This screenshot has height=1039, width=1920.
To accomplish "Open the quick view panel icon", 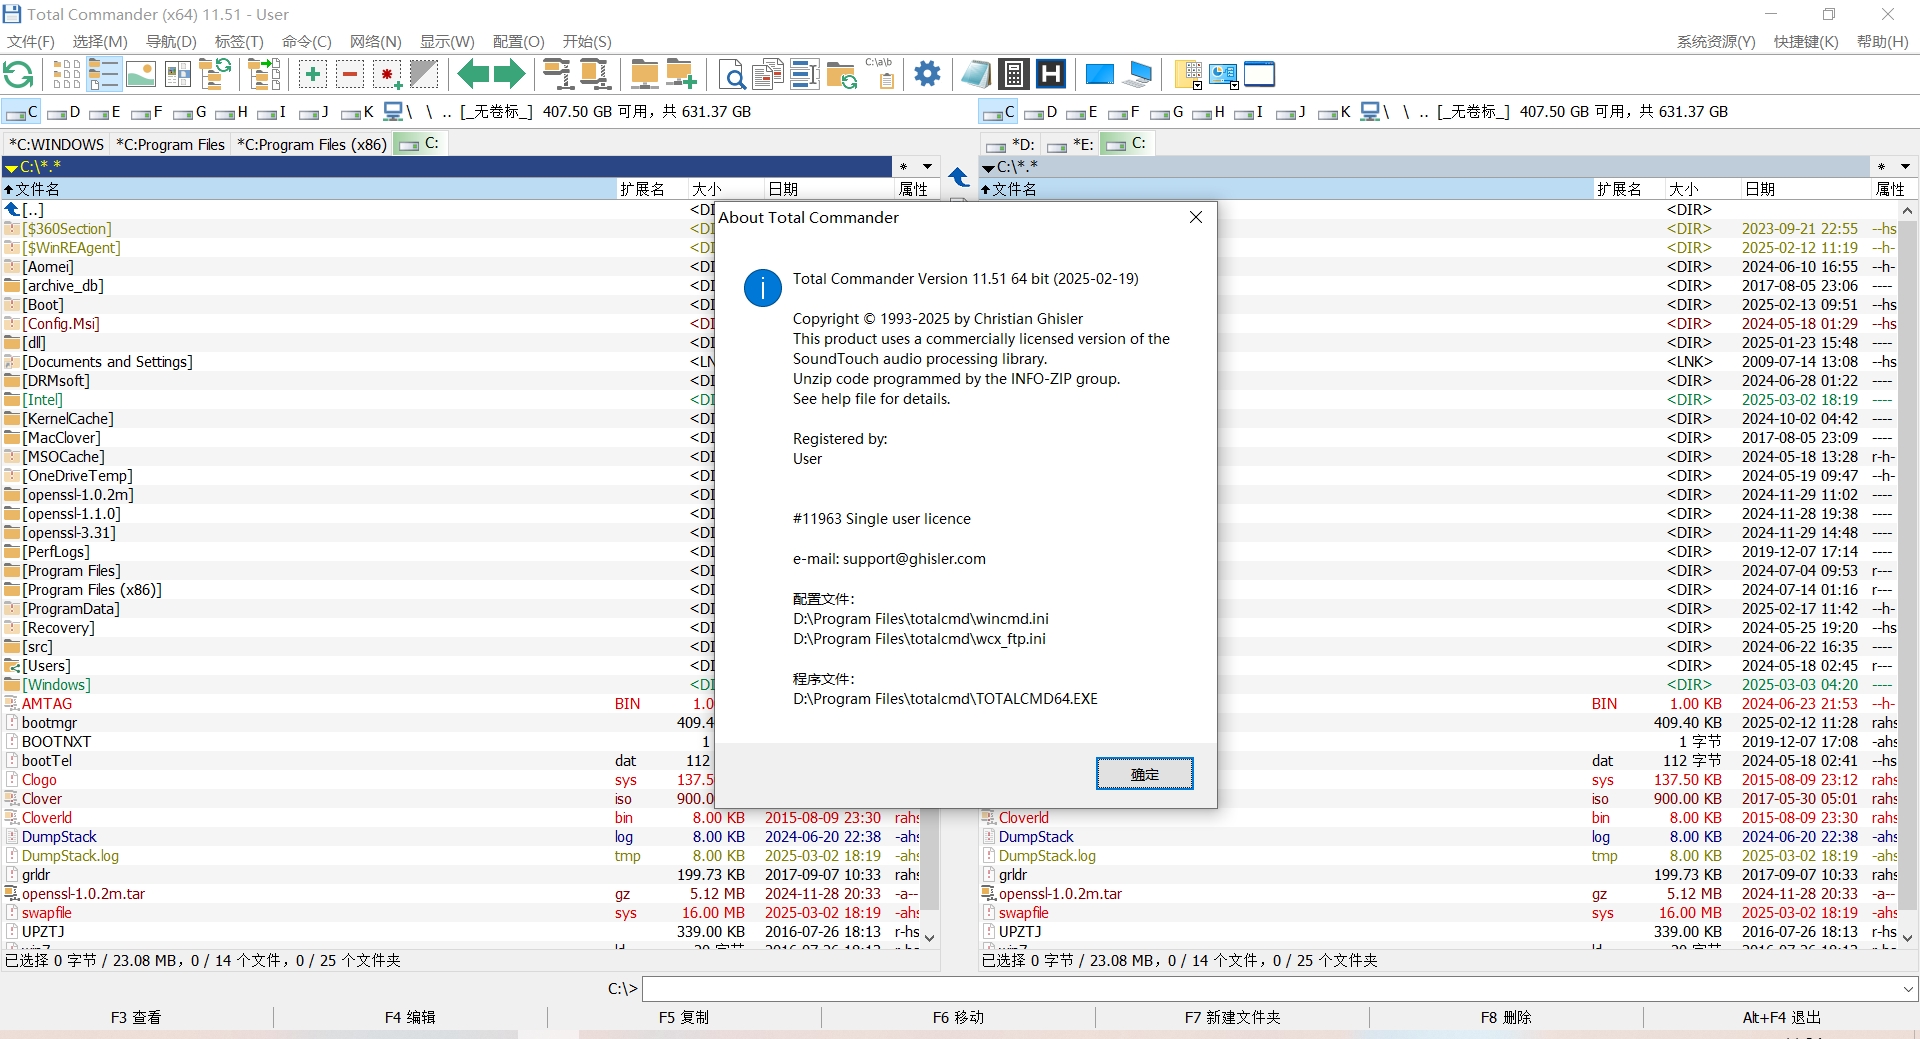I will tap(178, 74).
